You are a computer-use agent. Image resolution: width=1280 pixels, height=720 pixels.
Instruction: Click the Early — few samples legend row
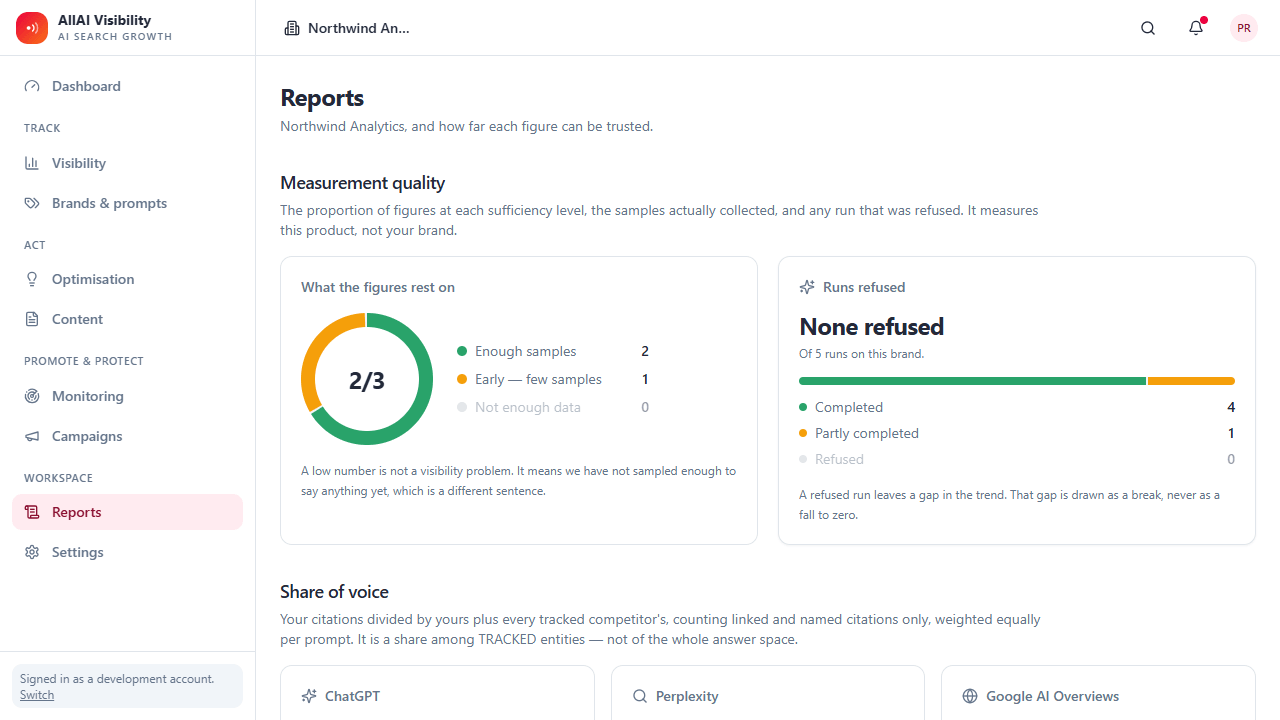point(553,379)
